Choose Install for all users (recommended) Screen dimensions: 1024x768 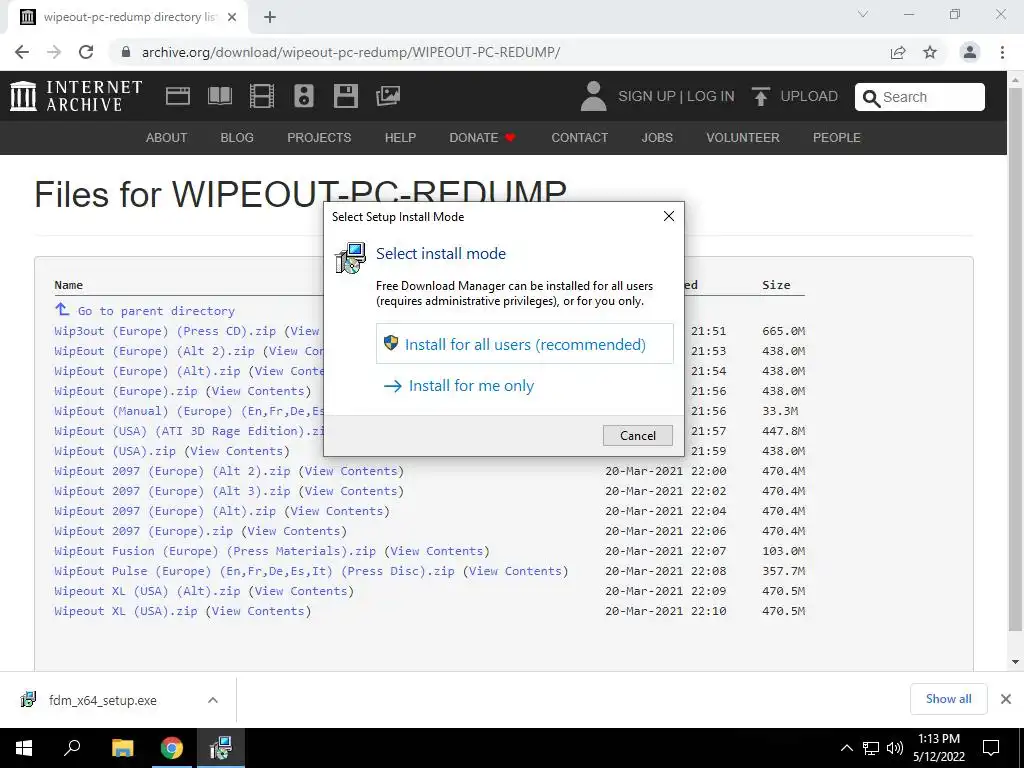pyautogui.click(x=524, y=344)
